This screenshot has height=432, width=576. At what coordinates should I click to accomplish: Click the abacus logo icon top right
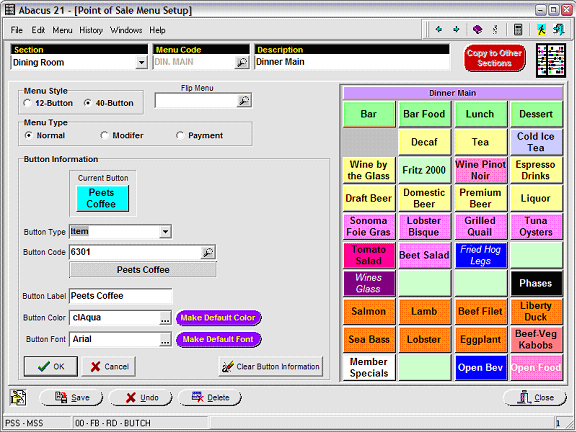(551, 60)
